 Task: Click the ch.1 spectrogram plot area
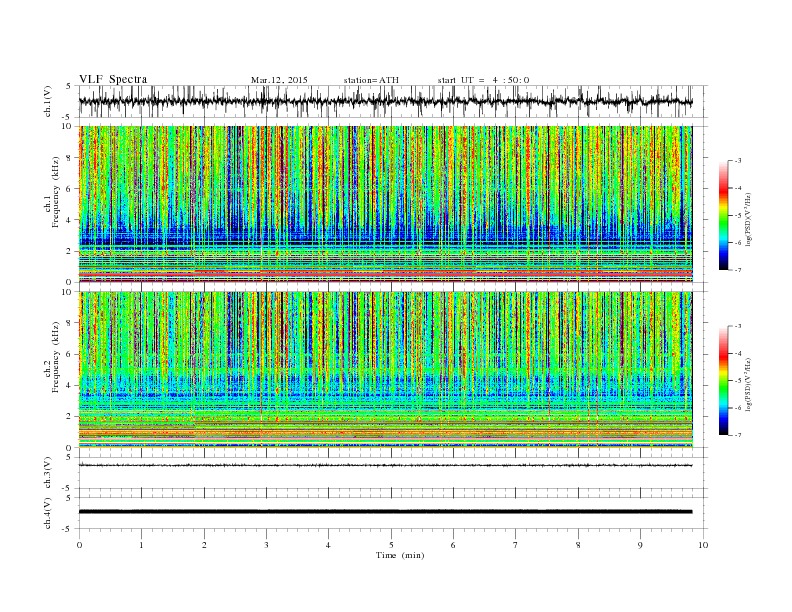(x=385, y=204)
